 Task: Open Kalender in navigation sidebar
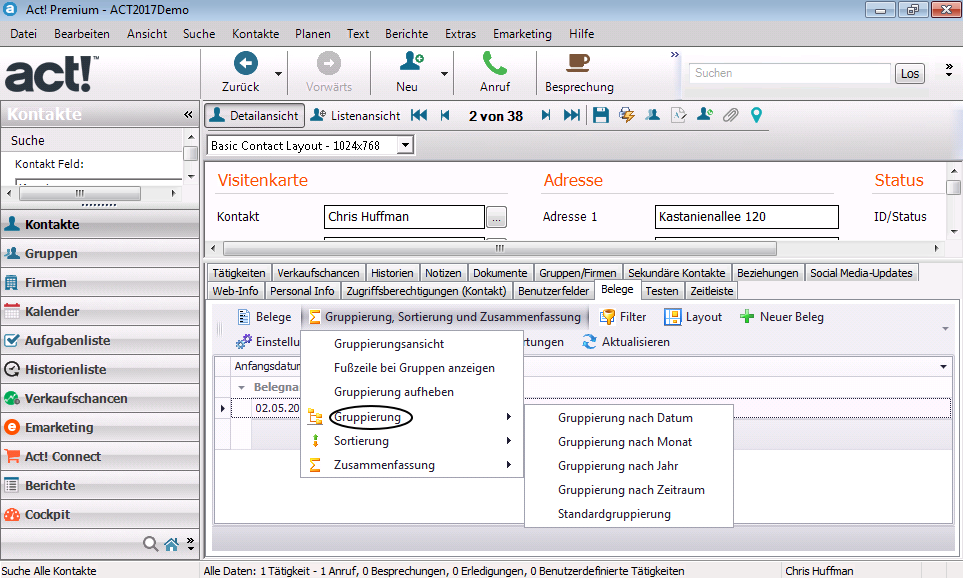tap(100, 311)
